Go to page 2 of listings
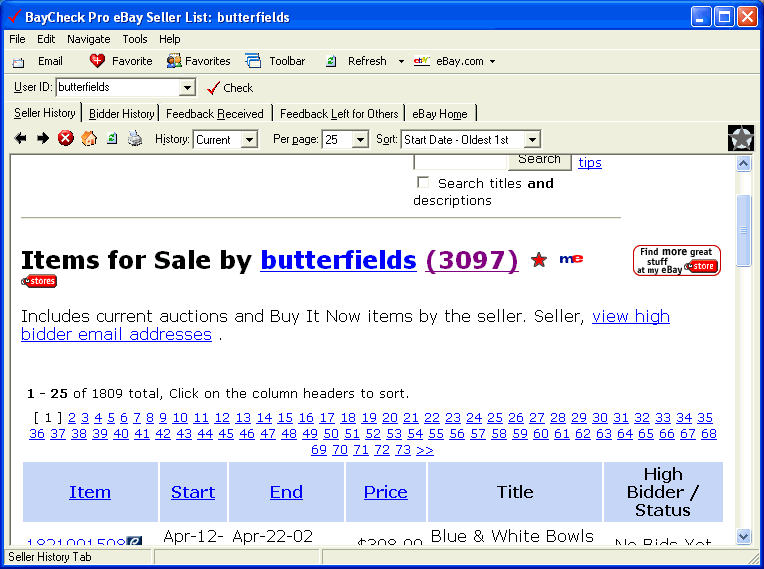Viewport: 764px width, 569px height. [x=72, y=418]
